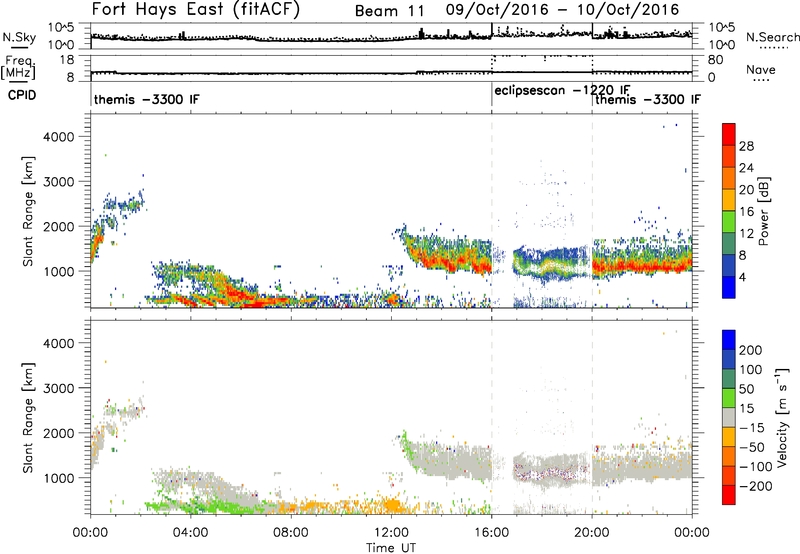800x554 pixels.
Task: Click the "4000" tick of the power panel
Action: 58,137
